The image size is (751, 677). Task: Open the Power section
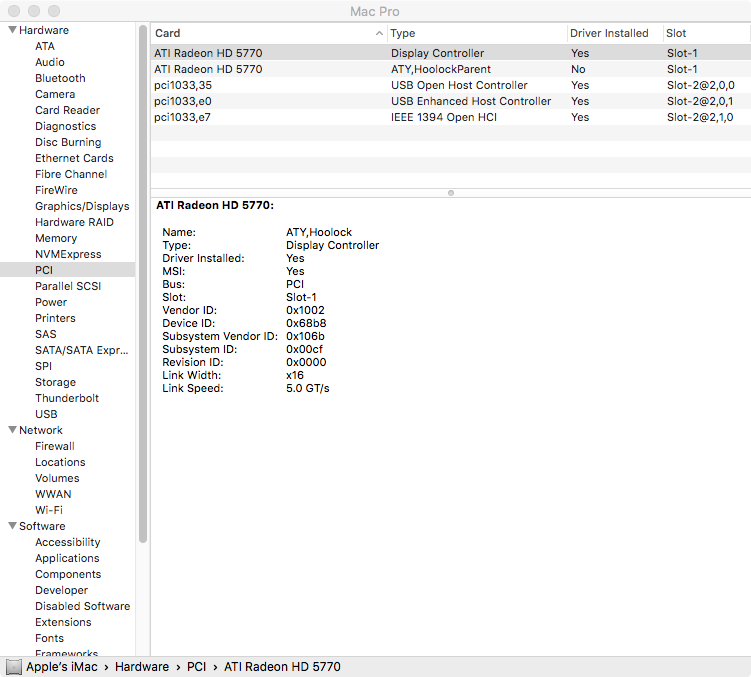pyautogui.click(x=51, y=302)
